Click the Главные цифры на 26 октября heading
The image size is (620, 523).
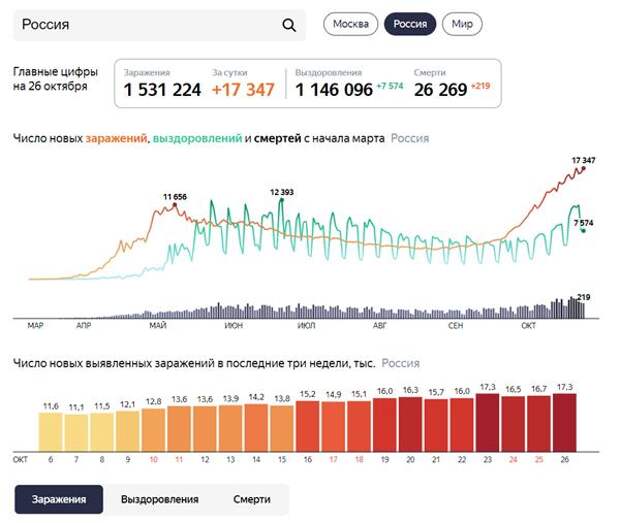55,79
